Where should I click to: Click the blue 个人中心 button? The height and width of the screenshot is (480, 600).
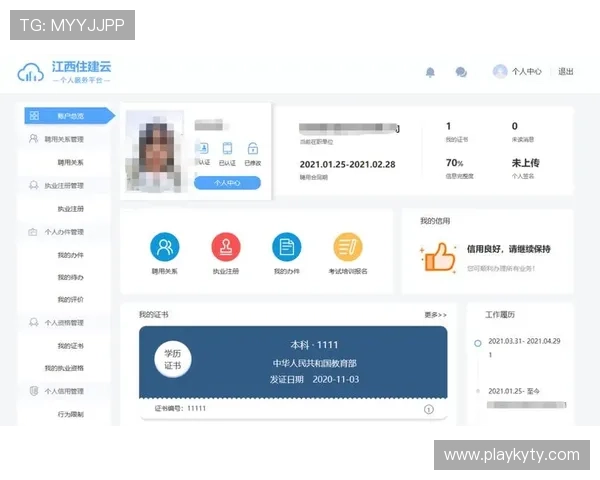click(x=227, y=183)
